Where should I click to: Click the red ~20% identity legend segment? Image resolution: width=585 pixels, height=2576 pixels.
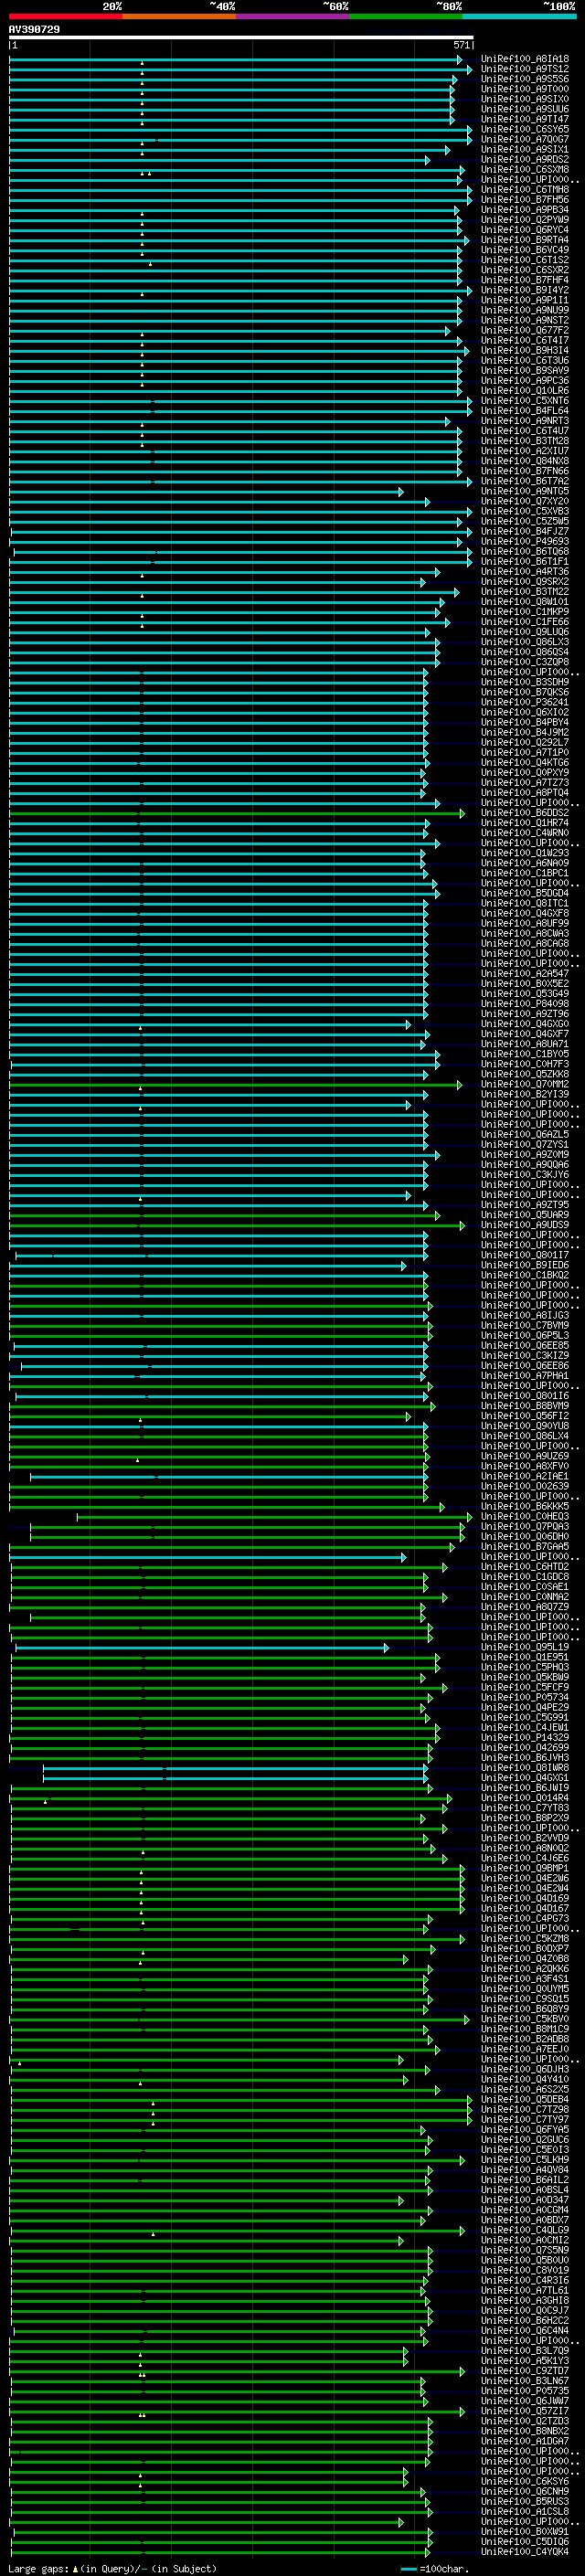coord(66,16)
